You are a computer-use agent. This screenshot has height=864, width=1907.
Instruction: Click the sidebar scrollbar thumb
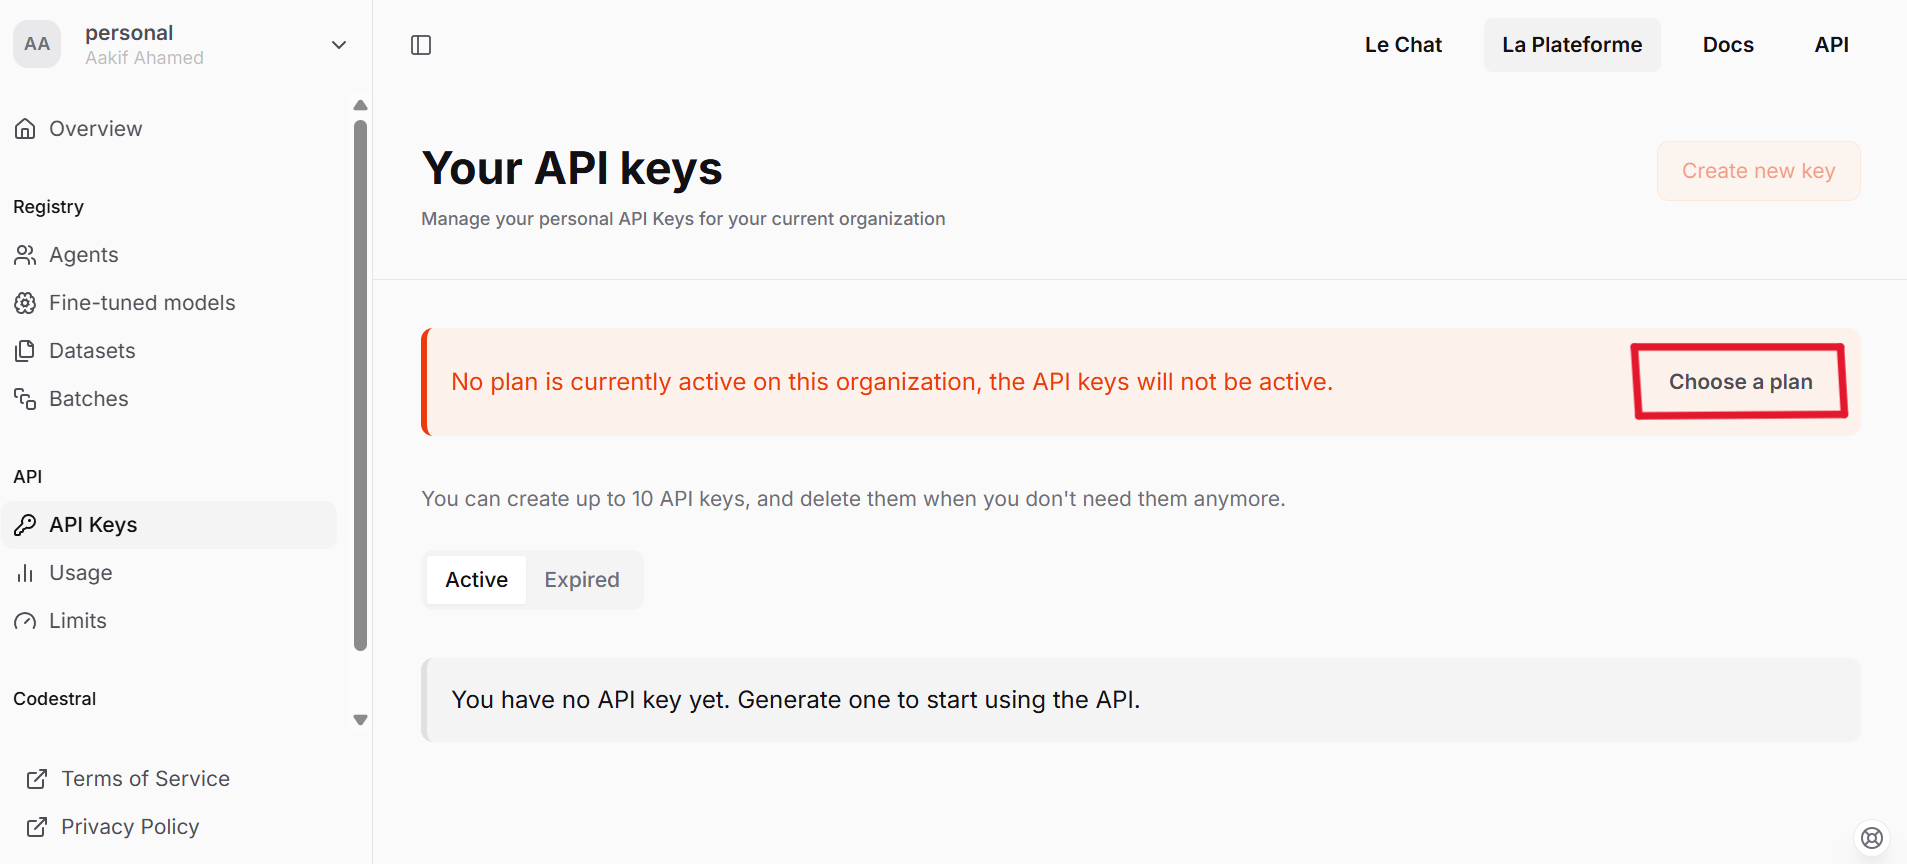[x=361, y=386]
